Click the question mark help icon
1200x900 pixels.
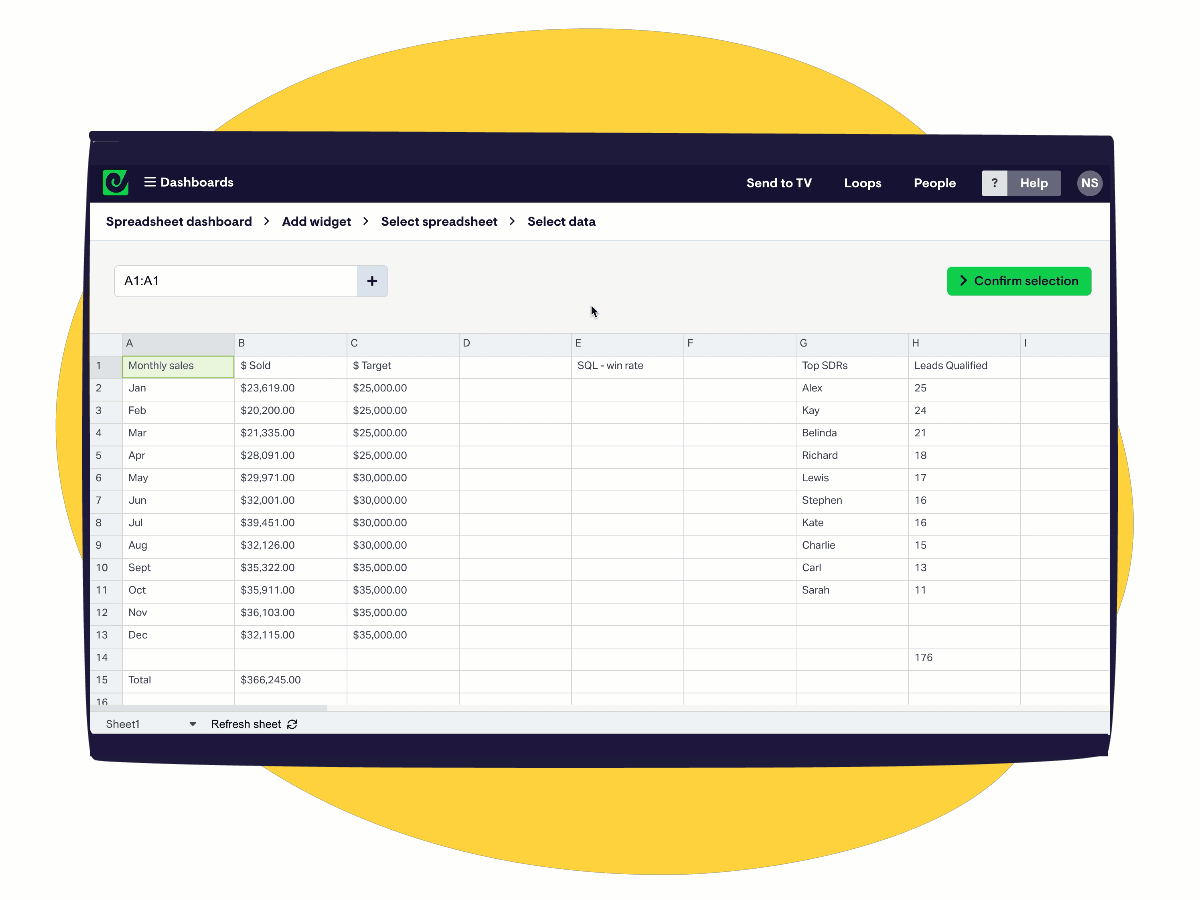pos(994,183)
